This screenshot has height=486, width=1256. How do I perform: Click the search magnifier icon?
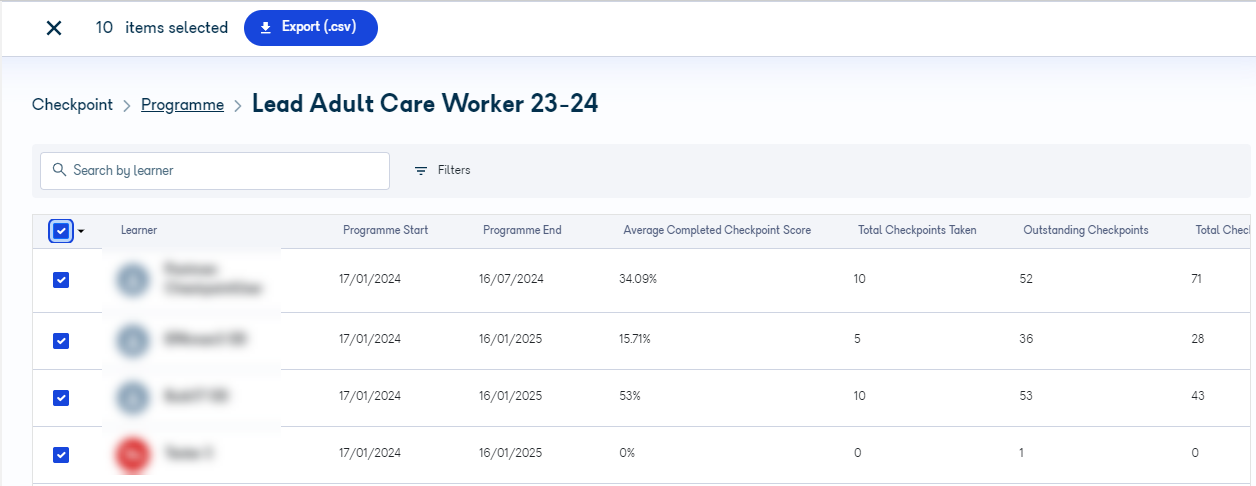pyautogui.click(x=60, y=170)
